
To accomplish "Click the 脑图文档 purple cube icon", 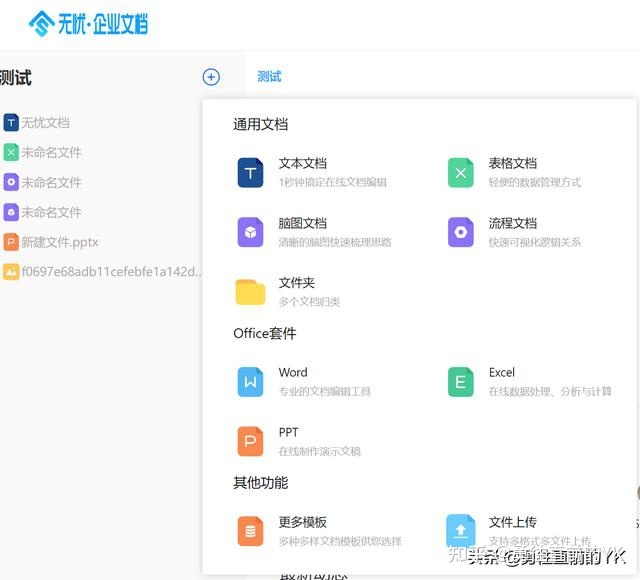I will [x=250, y=232].
